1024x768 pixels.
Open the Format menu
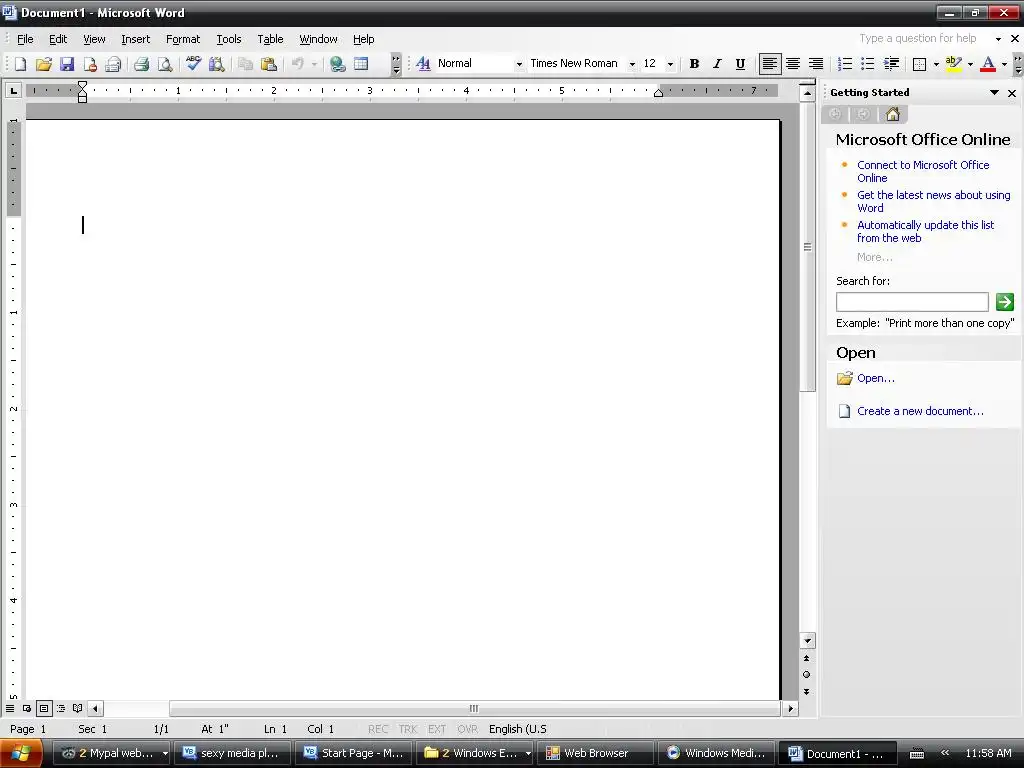point(183,39)
